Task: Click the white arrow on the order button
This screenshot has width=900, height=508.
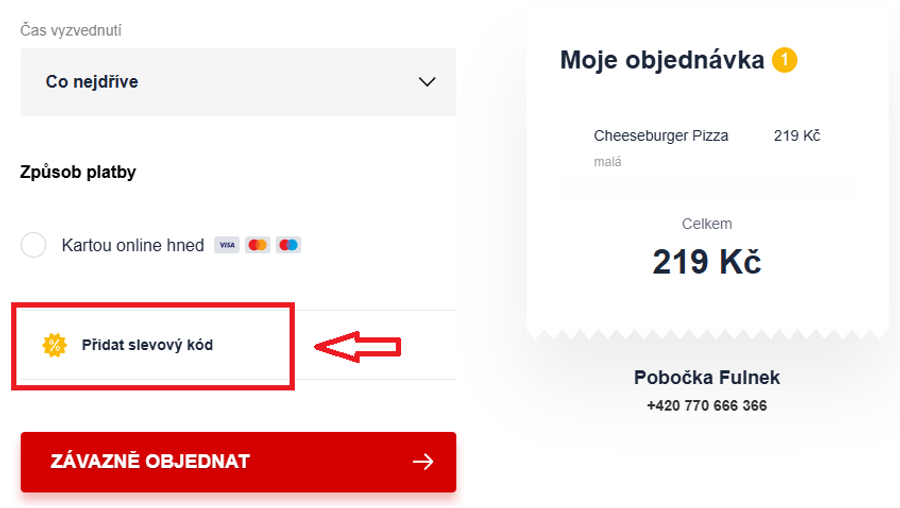Action: [423, 461]
